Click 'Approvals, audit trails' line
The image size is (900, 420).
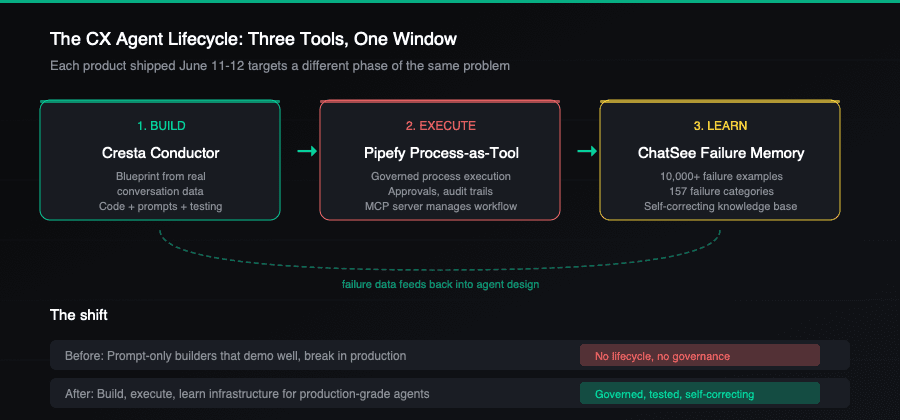tap(441, 192)
